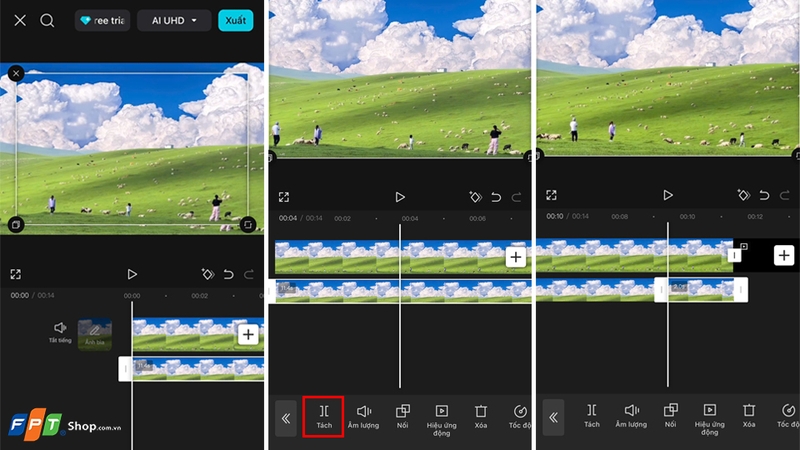
Task: Collapse the right panel toolbar with the double-chevron
Action: pos(554,417)
